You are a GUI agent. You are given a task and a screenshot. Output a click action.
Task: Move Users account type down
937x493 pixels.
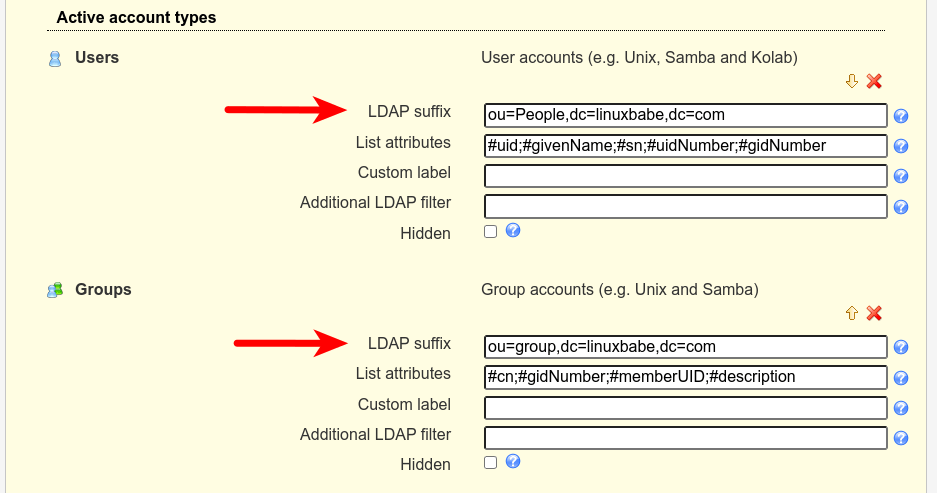[852, 81]
